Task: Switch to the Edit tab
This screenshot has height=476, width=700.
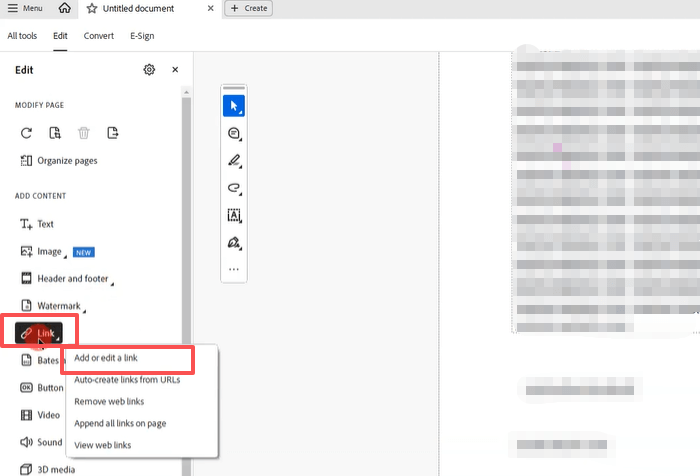Action: tap(60, 36)
